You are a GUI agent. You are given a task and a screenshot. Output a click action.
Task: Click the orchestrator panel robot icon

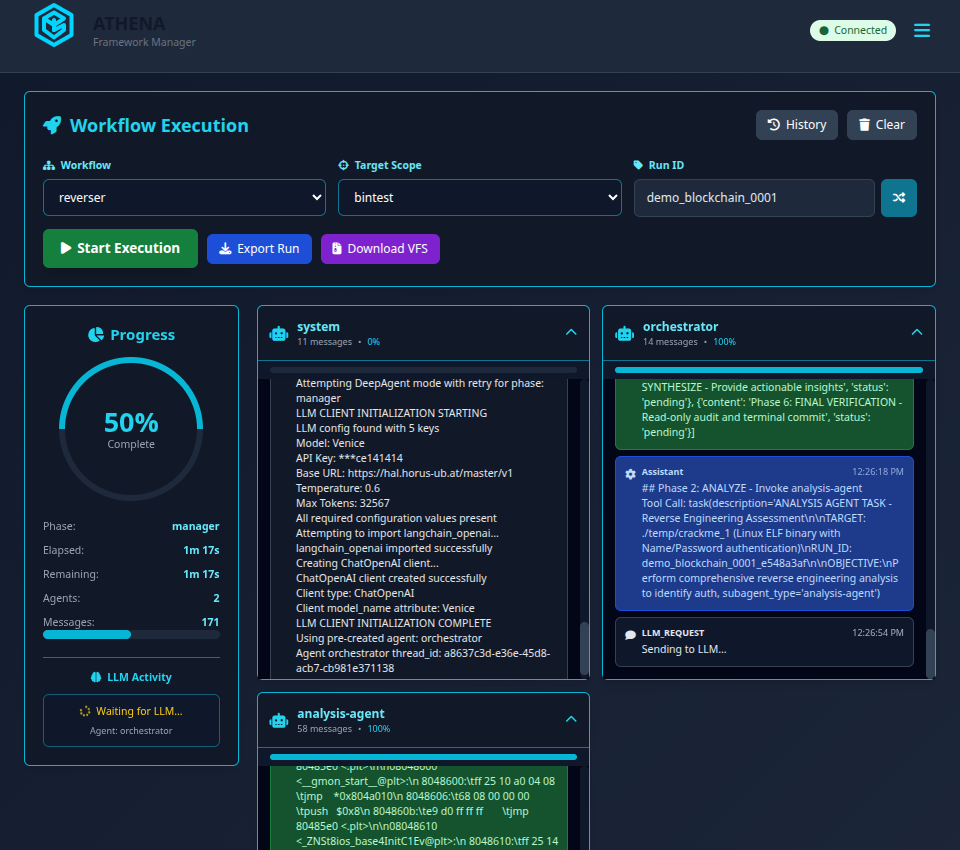click(x=625, y=333)
